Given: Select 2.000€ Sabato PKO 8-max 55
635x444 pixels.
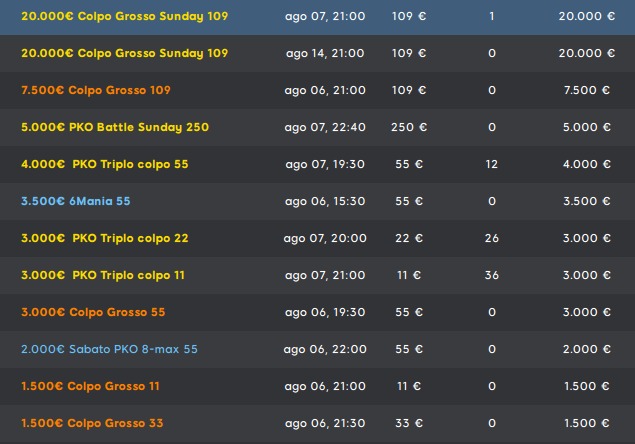Looking at the screenshot, I should pyautogui.click(x=318, y=349).
